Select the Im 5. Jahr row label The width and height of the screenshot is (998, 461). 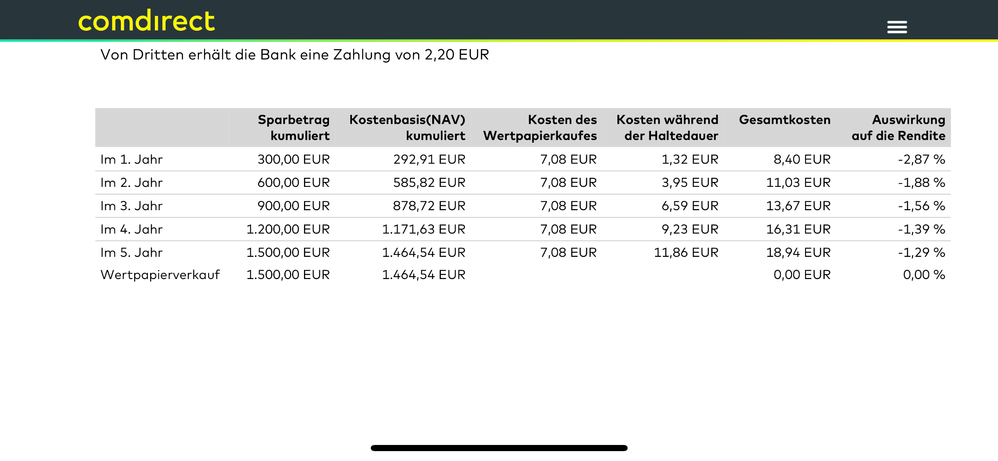131,252
